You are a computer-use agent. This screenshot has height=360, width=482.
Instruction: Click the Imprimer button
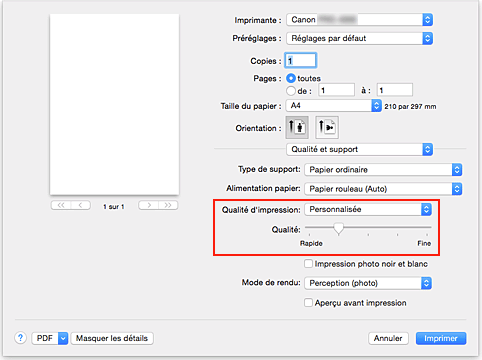pyautogui.click(x=441, y=338)
